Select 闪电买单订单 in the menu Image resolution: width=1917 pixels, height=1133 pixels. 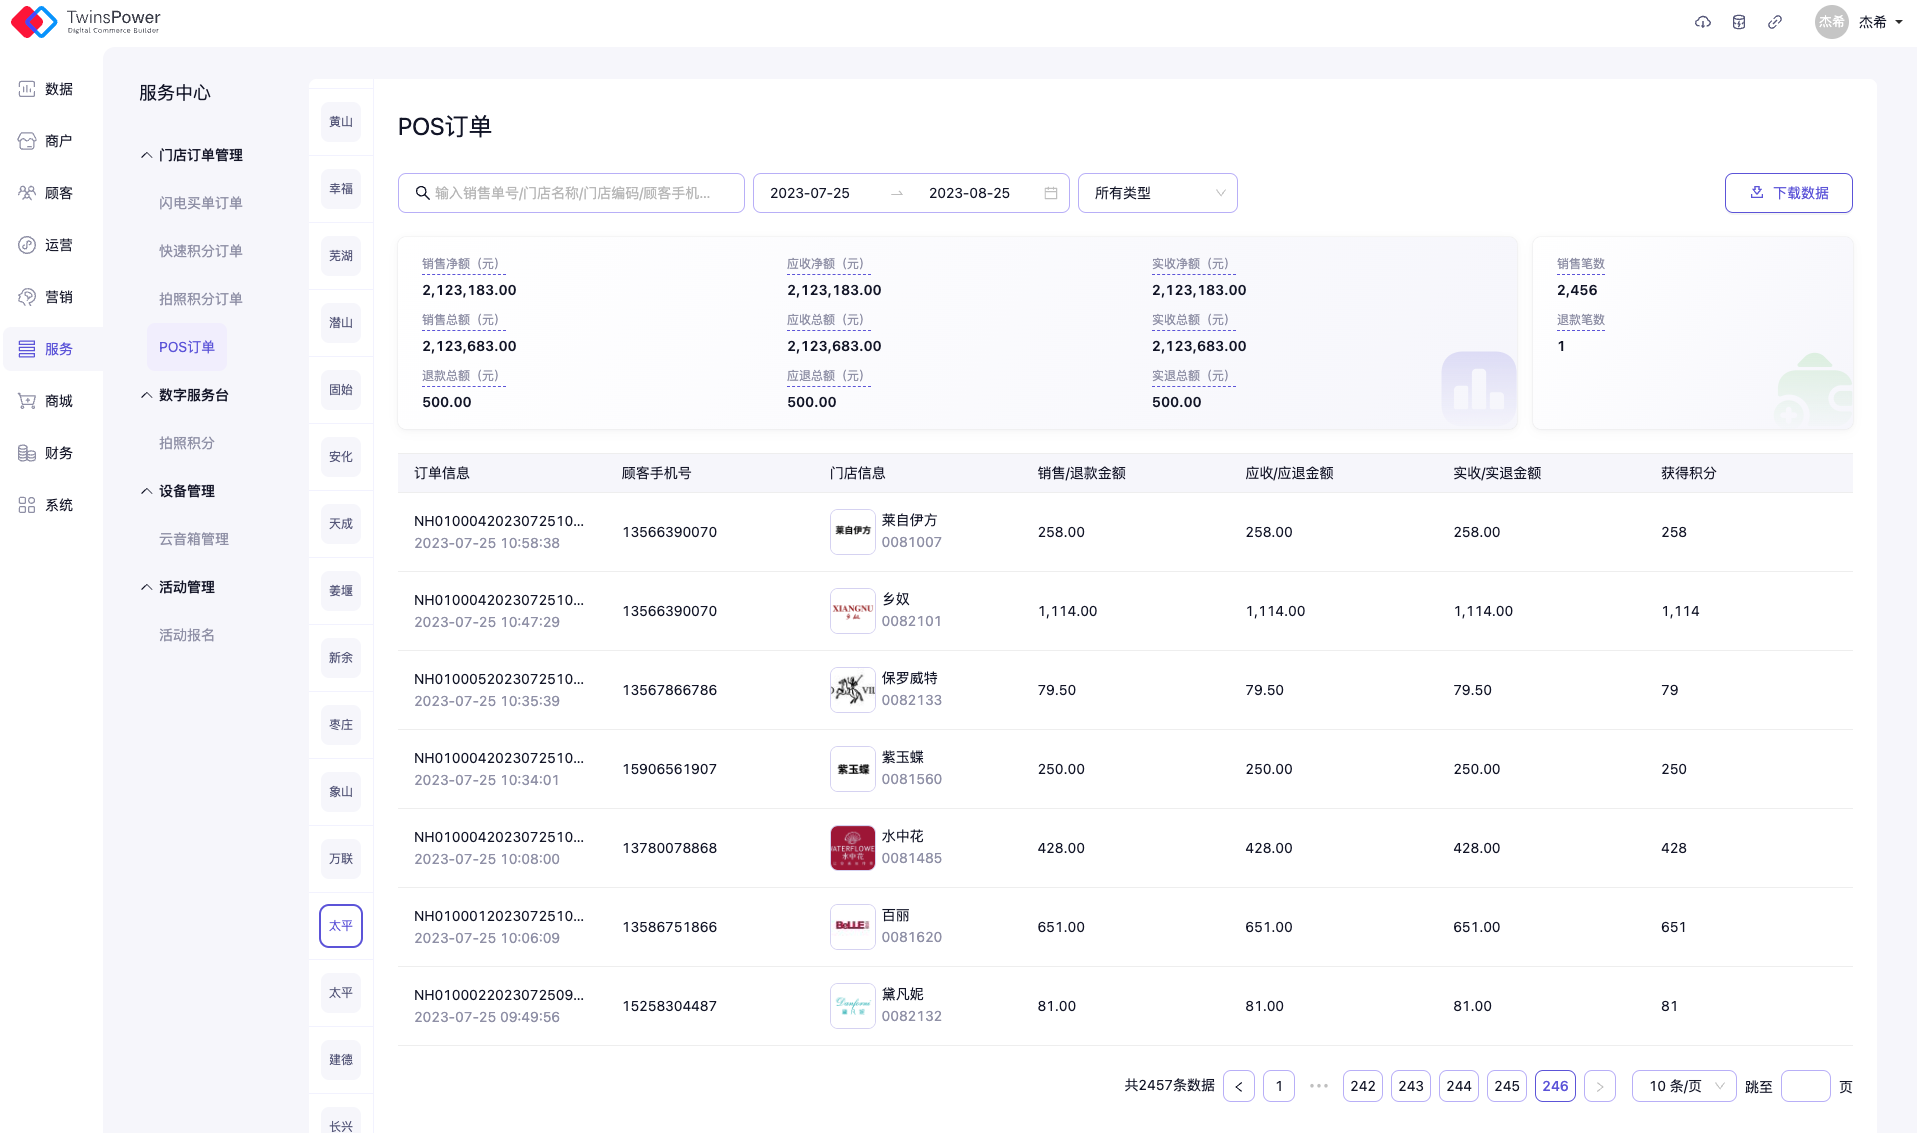coord(200,203)
